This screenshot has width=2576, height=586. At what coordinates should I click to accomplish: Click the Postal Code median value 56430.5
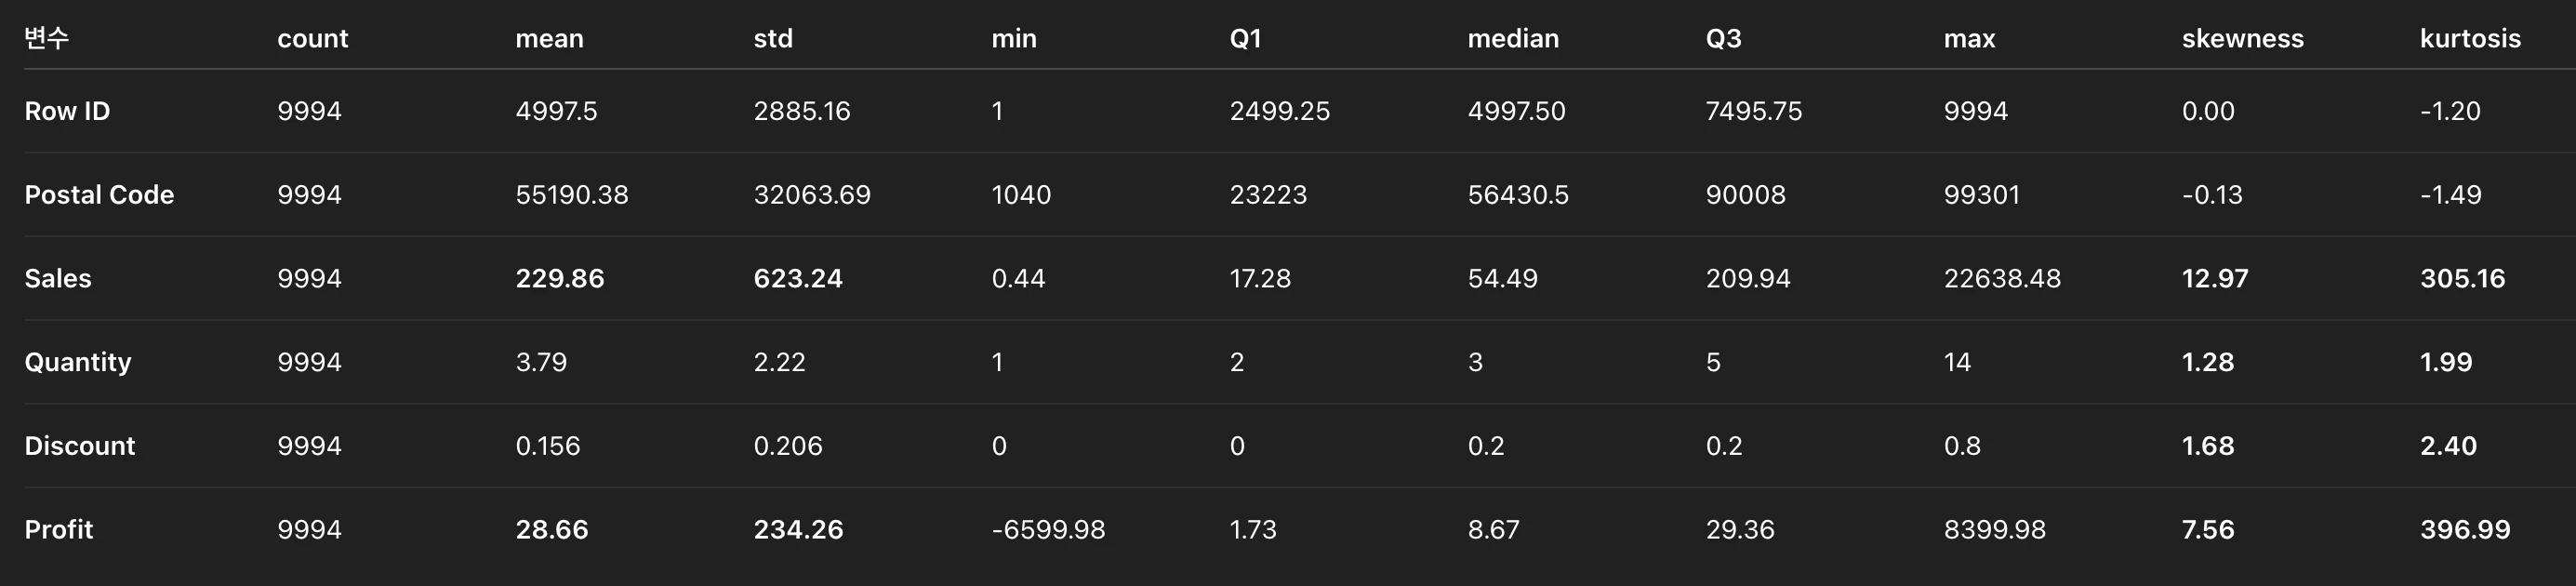[1517, 195]
